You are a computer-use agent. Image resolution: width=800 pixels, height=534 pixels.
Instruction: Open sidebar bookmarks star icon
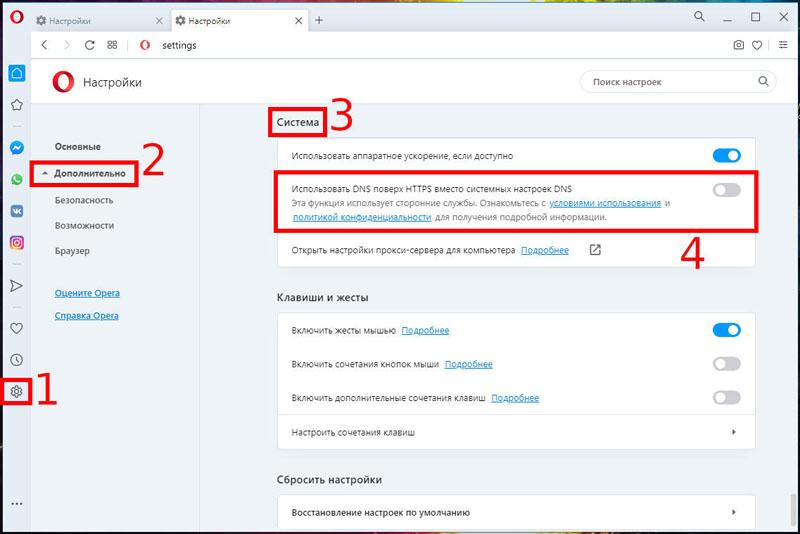tap(17, 105)
